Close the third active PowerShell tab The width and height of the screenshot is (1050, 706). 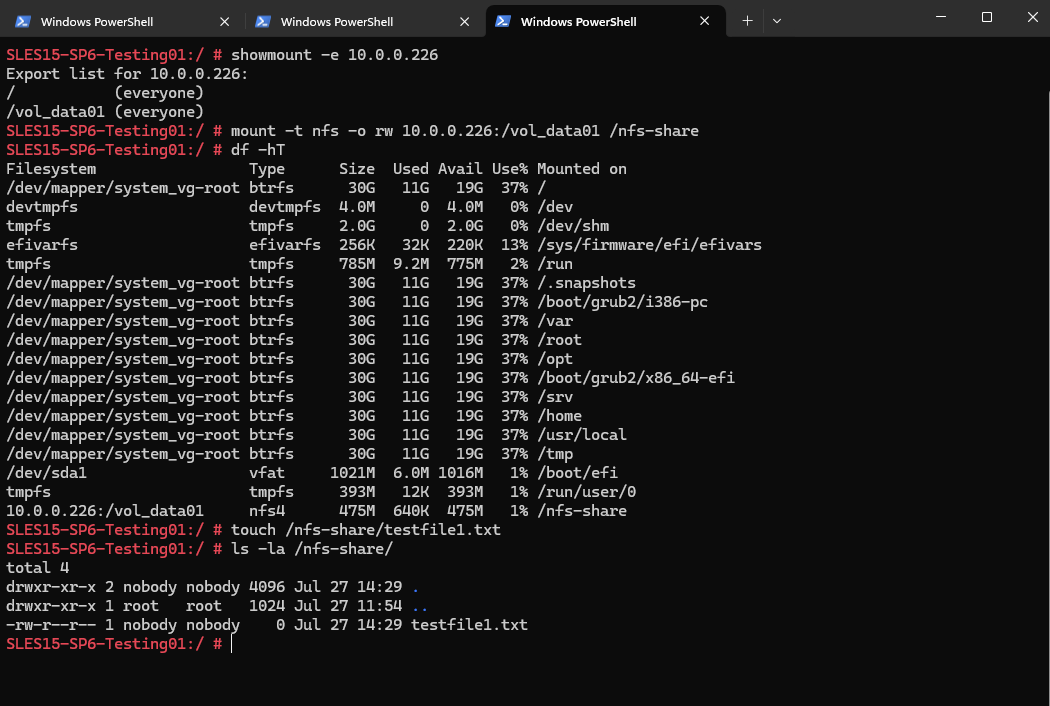point(704,21)
